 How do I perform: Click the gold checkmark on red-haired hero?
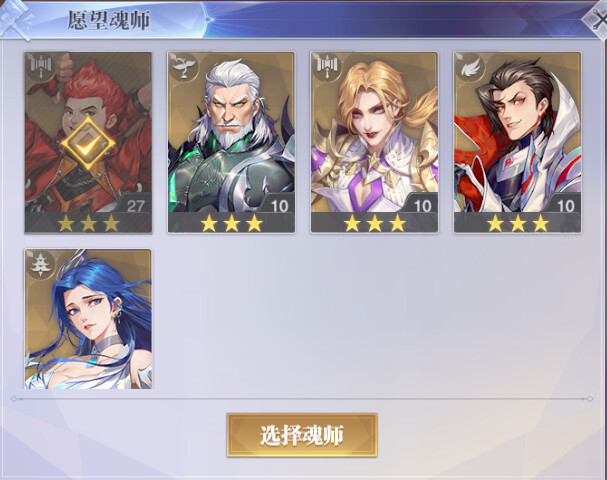click(x=88, y=144)
